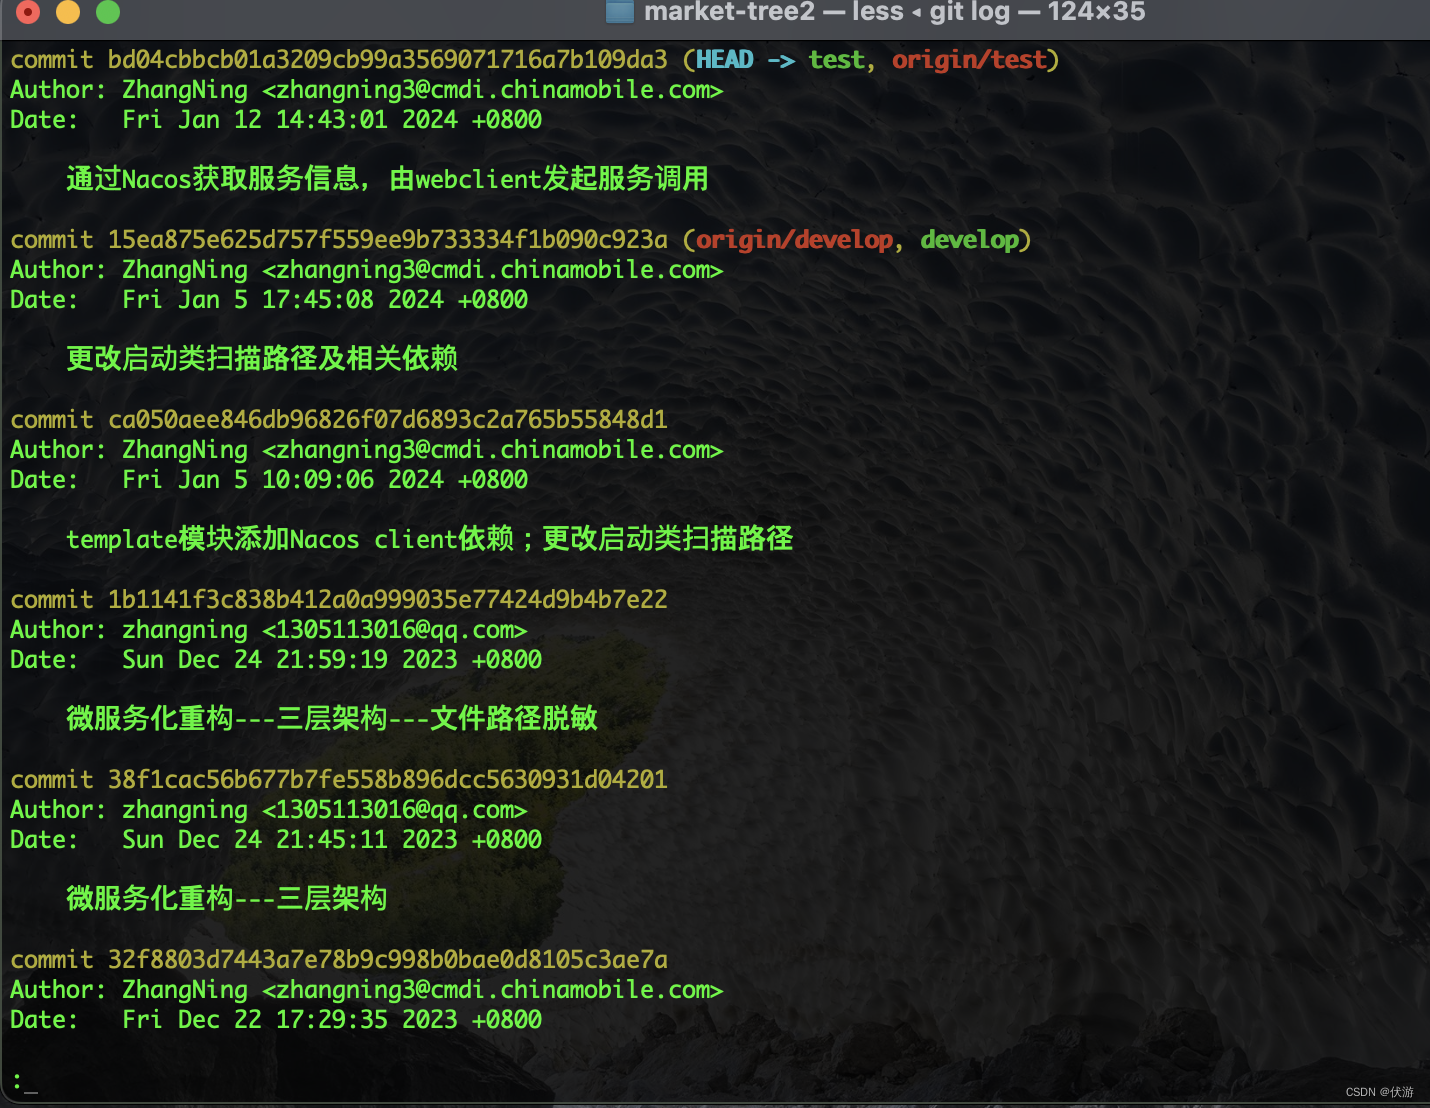Click the yellow minimize window button
Viewport: 1430px width, 1108px height.
(x=68, y=12)
